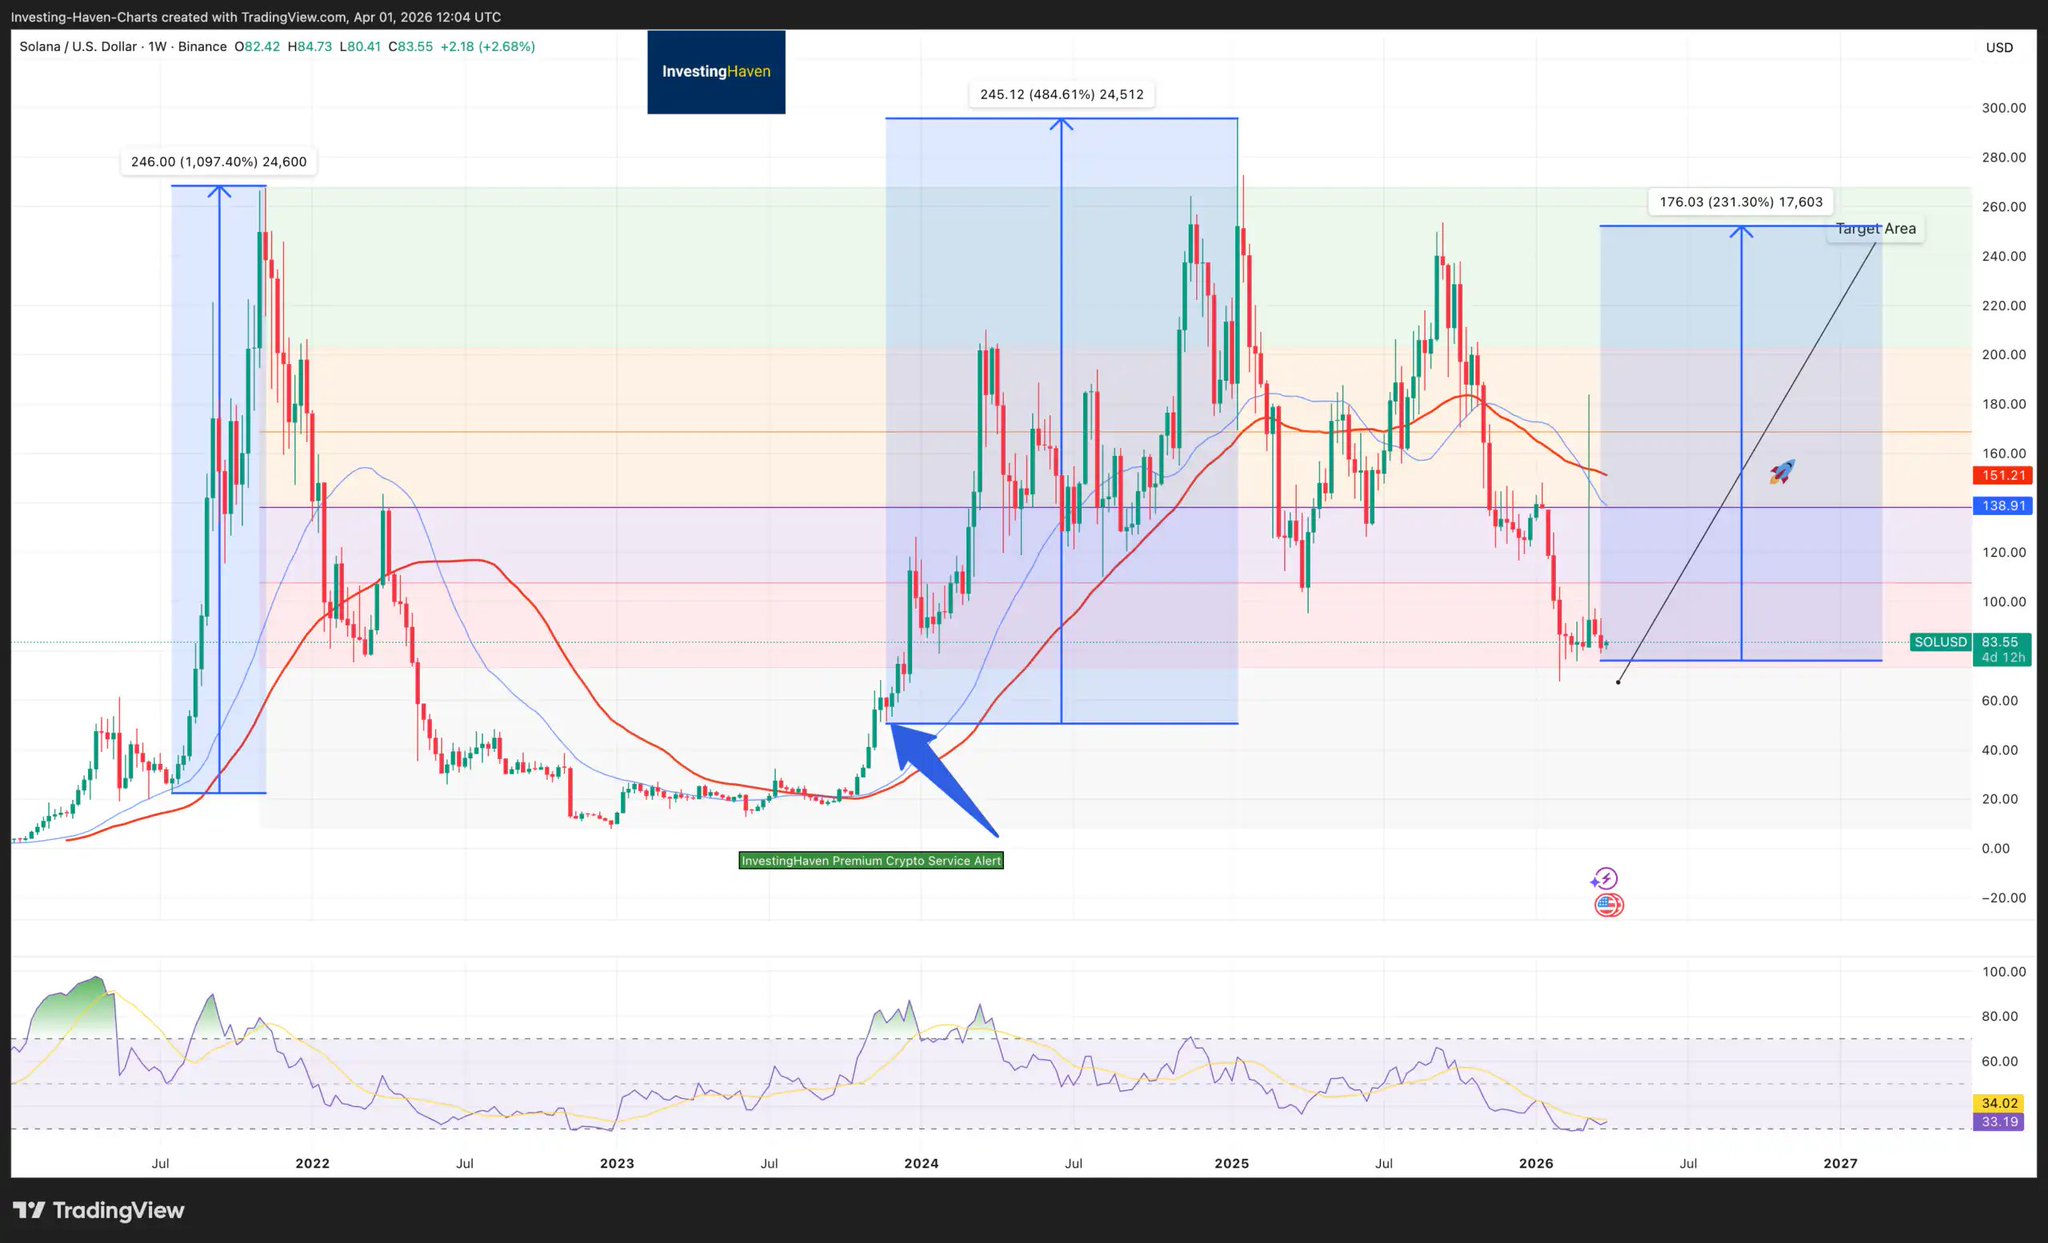Click the Target Area text label
The width and height of the screenshot is (2048, 1243).
(x=1876, y=229)
